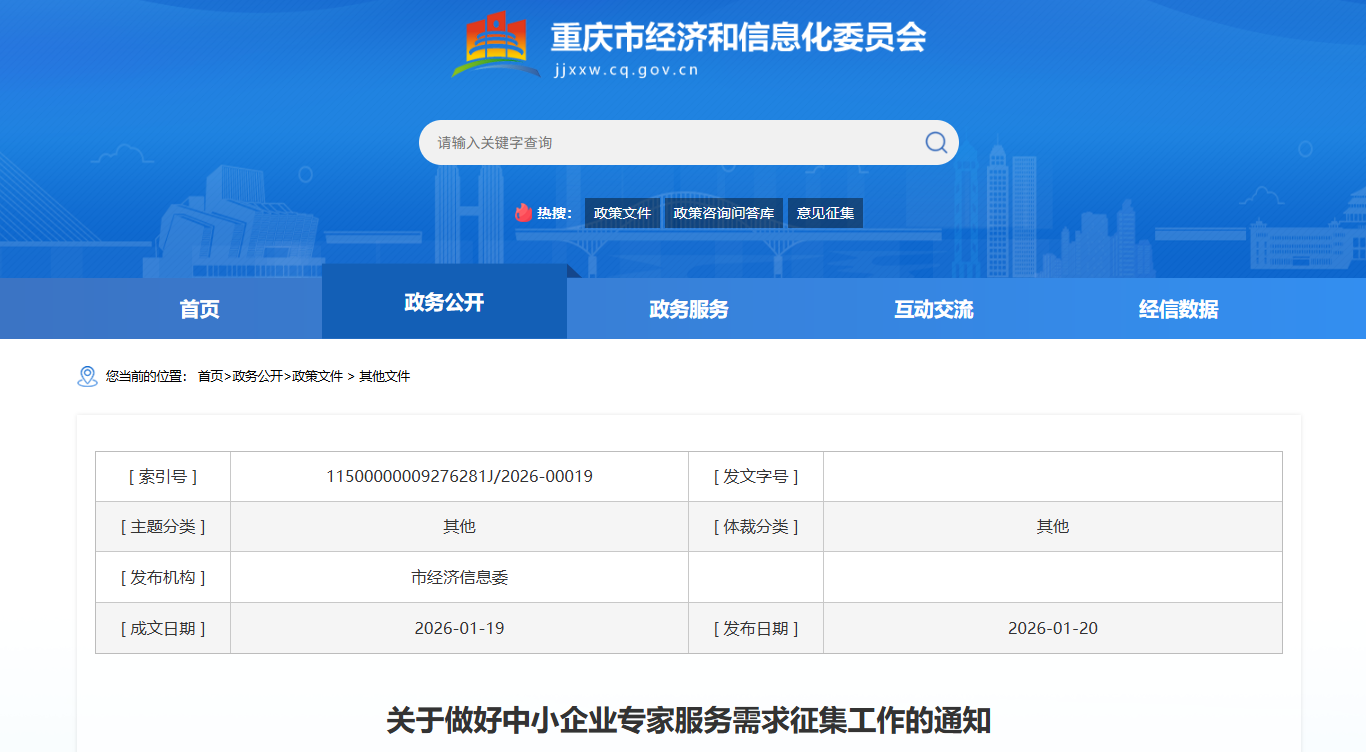Image resolution: width=1366 pixels, height=752 pixels.
Task: Select the 意见征集 hot search tag
Action: tap(826, 213)
